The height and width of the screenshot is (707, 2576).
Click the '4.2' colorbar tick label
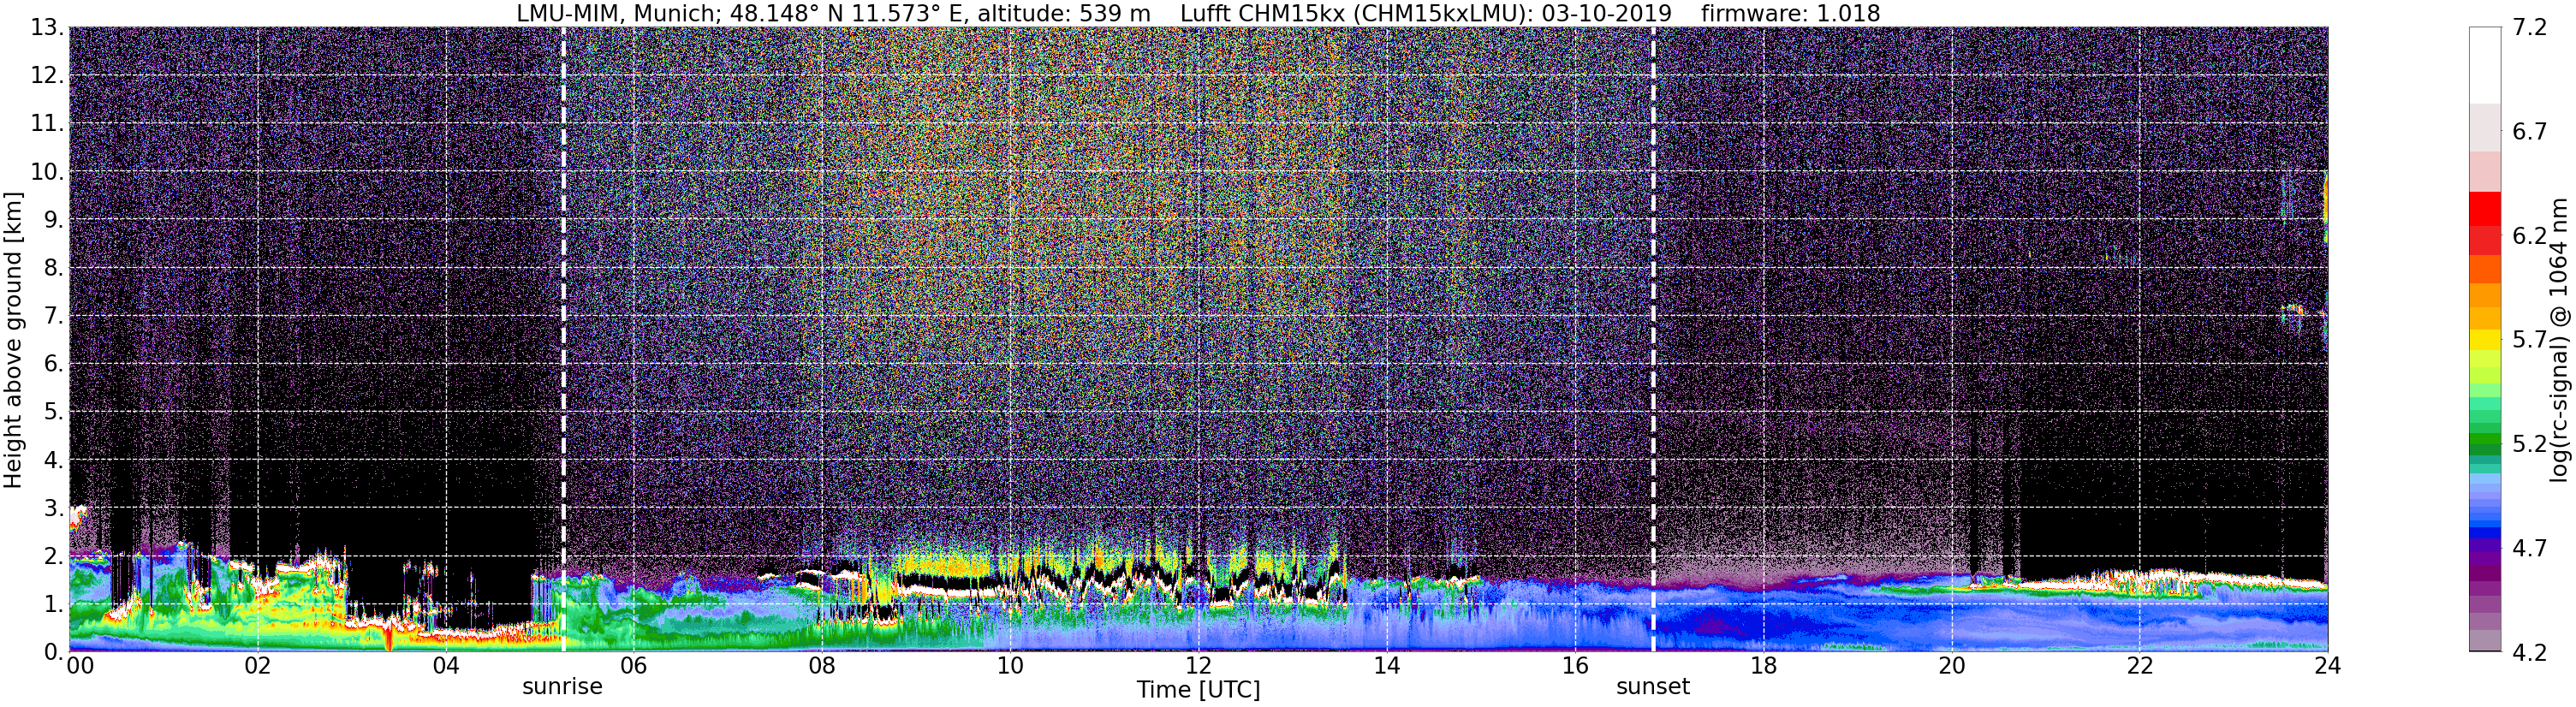point(2529,652)
